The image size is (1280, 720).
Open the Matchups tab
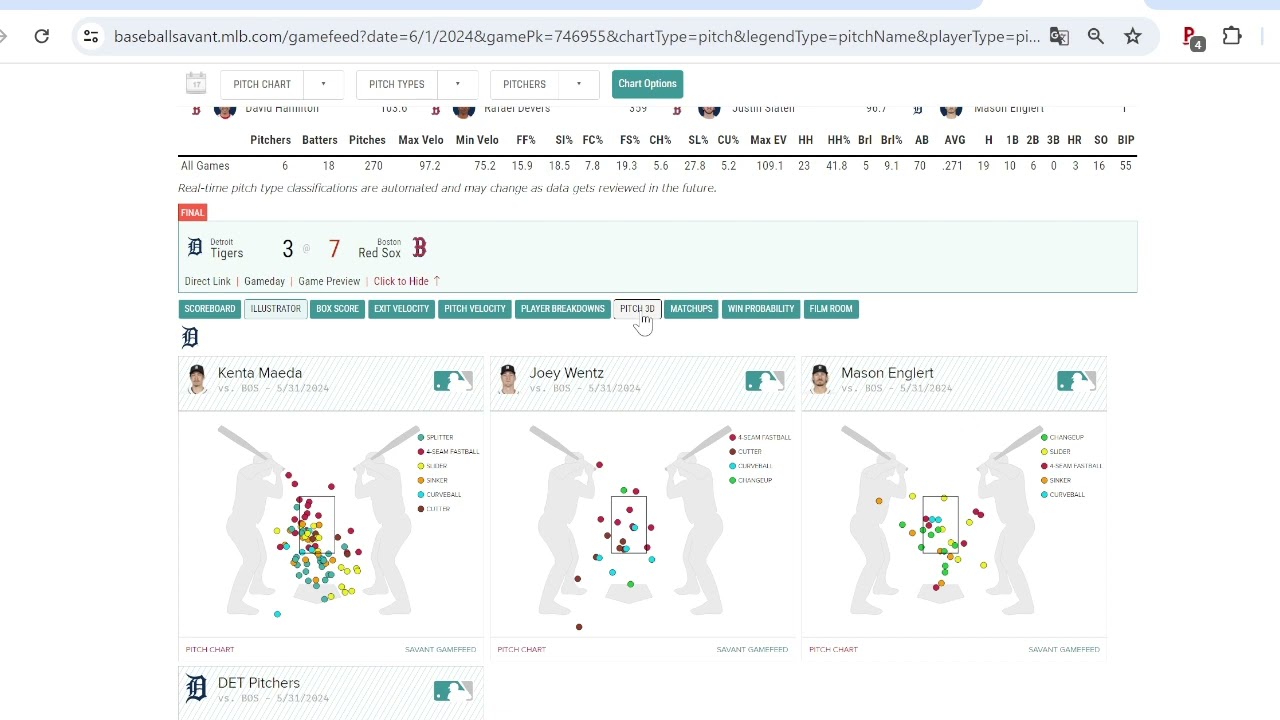pos(691,309)
